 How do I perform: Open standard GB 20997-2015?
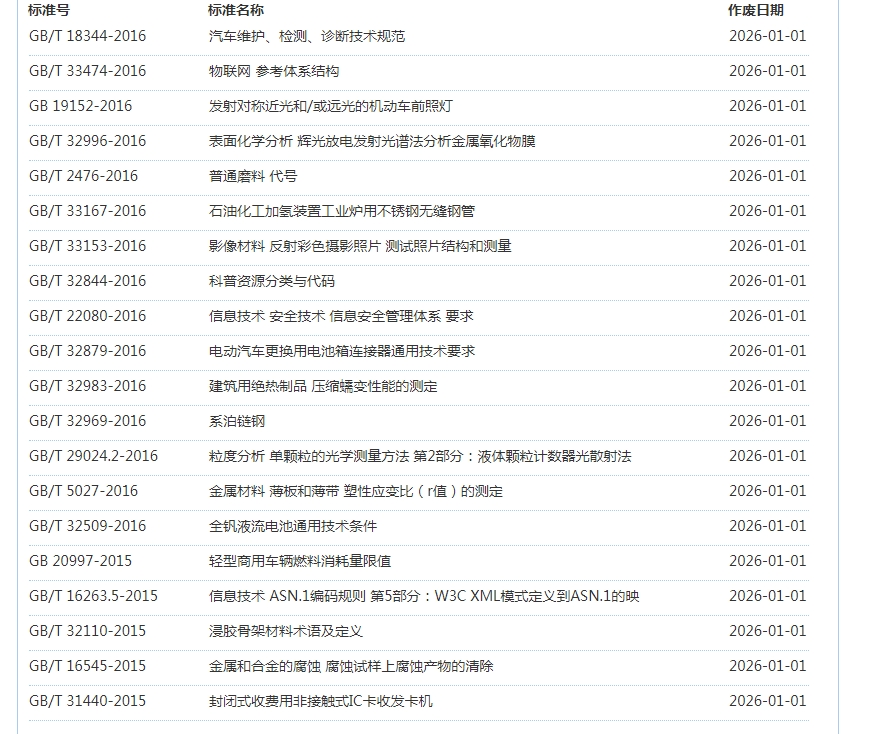point(80,561)
